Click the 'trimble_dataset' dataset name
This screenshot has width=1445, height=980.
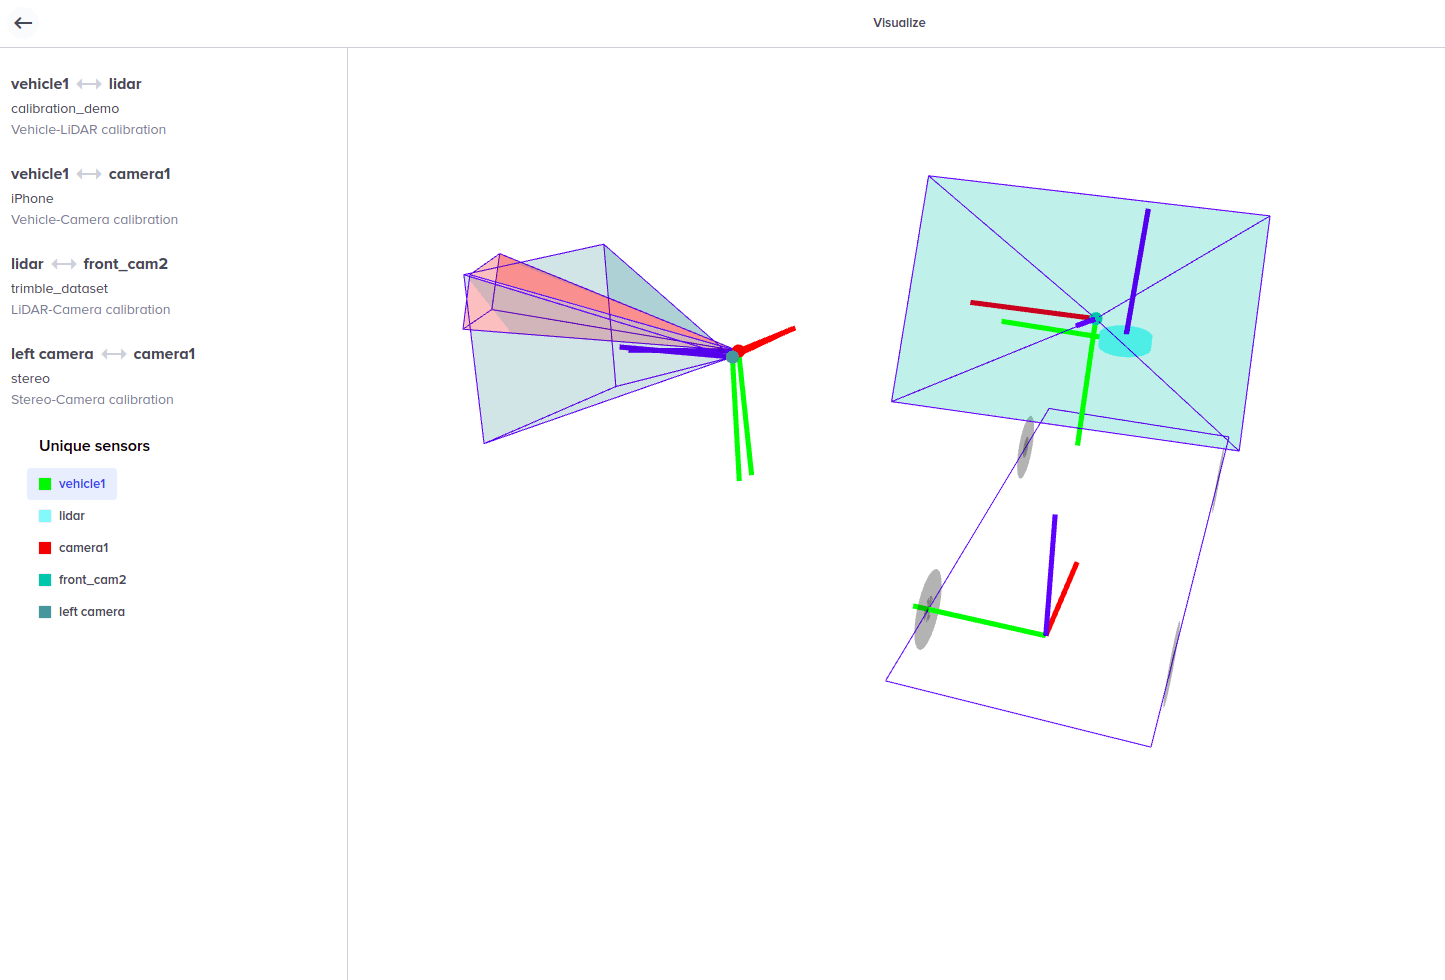59,288
